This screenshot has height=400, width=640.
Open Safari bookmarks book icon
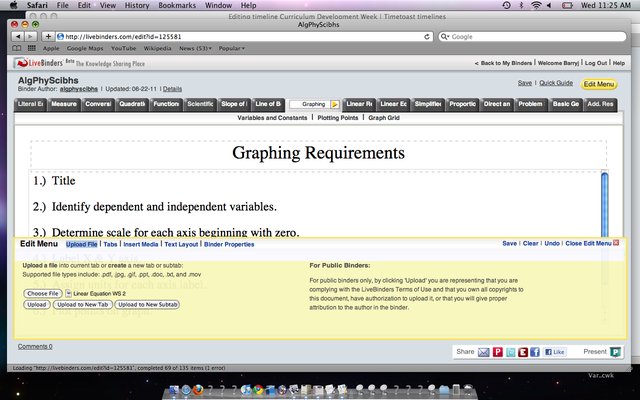click(17, 48)
